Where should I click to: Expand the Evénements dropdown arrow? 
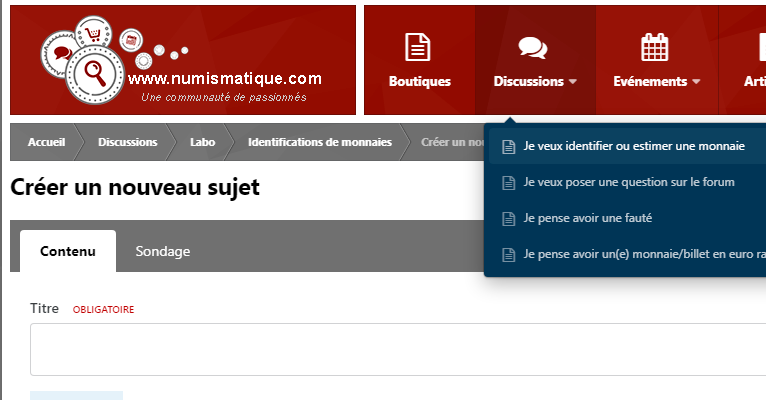pyautogui.click(x=696, y=82)
